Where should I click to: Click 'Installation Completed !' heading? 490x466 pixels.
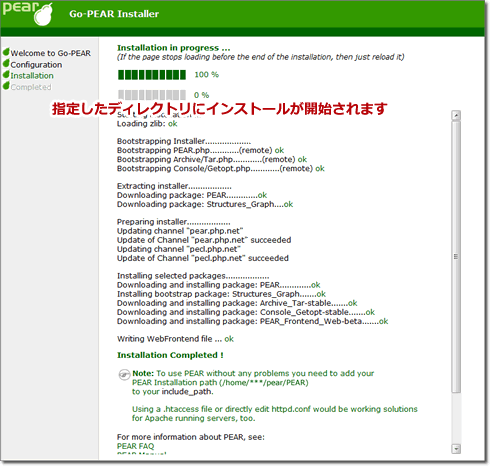click(170, 355)
